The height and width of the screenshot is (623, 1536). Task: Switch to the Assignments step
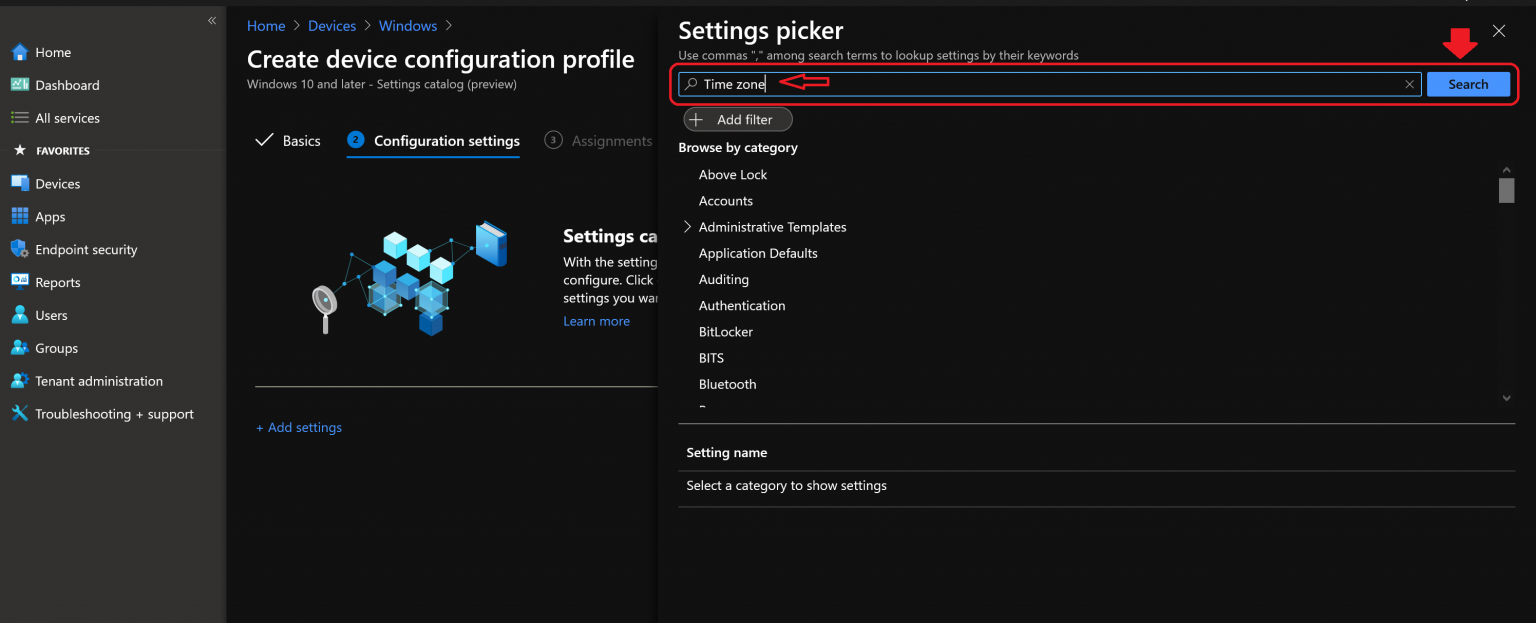(611, 140)
